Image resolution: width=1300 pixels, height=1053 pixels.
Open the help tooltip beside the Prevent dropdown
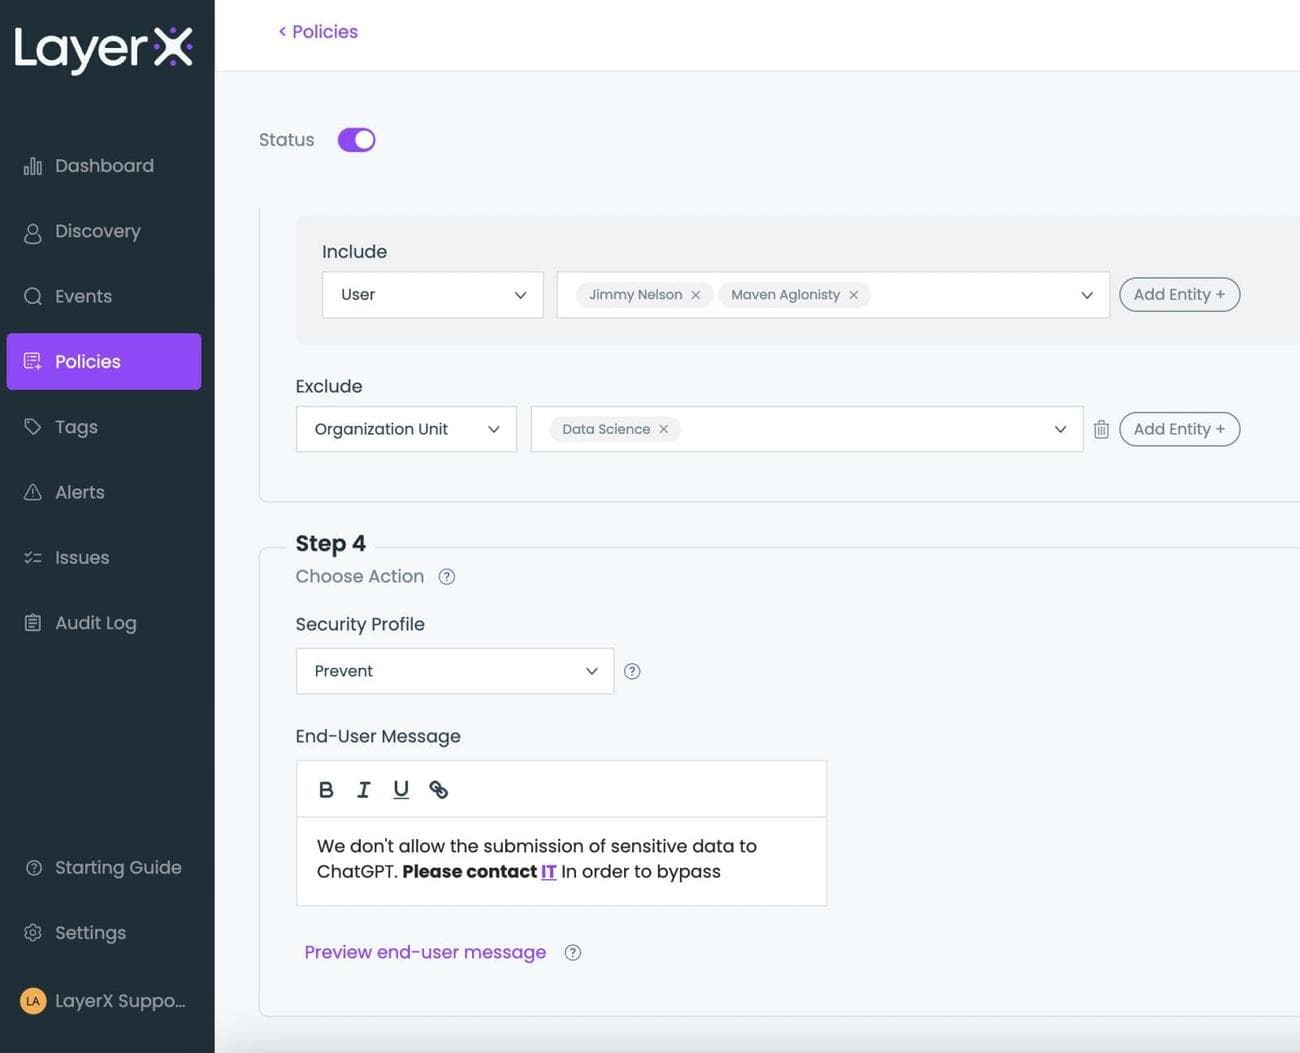coord(632,671)
